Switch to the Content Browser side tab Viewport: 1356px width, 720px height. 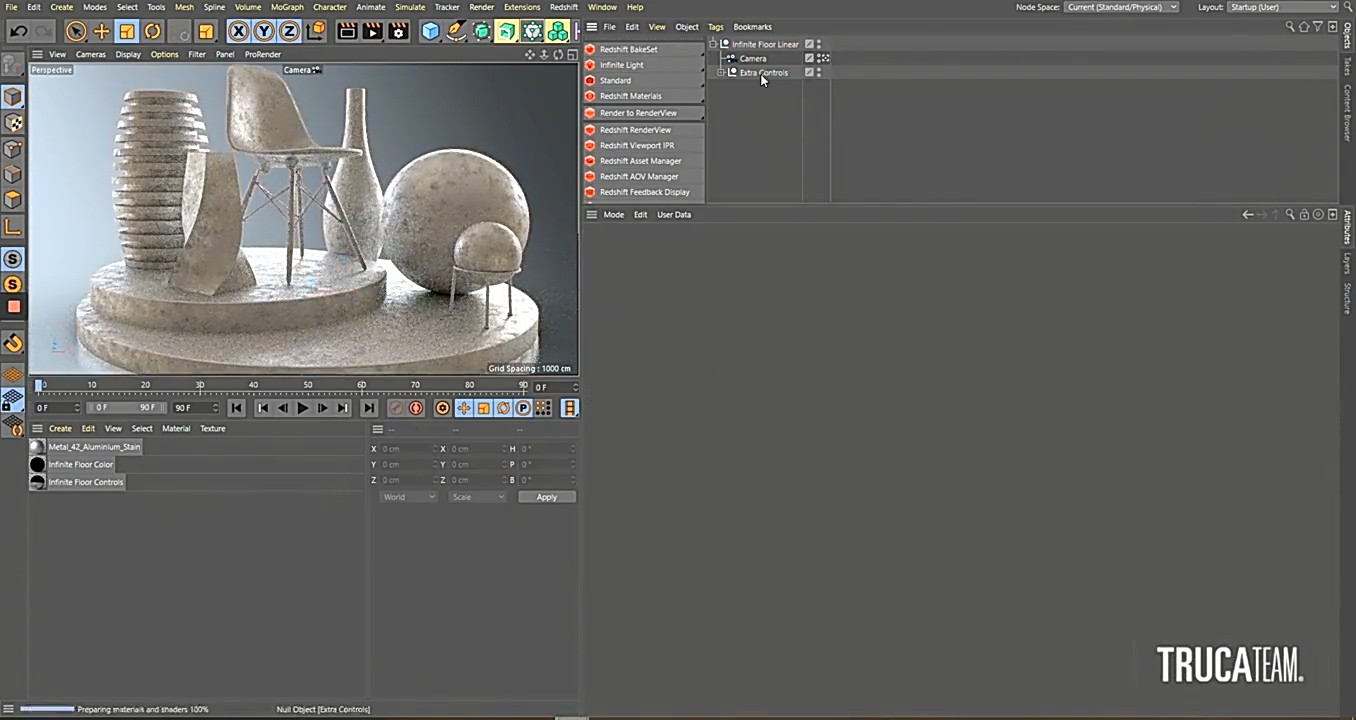[x=1347, y=112]
